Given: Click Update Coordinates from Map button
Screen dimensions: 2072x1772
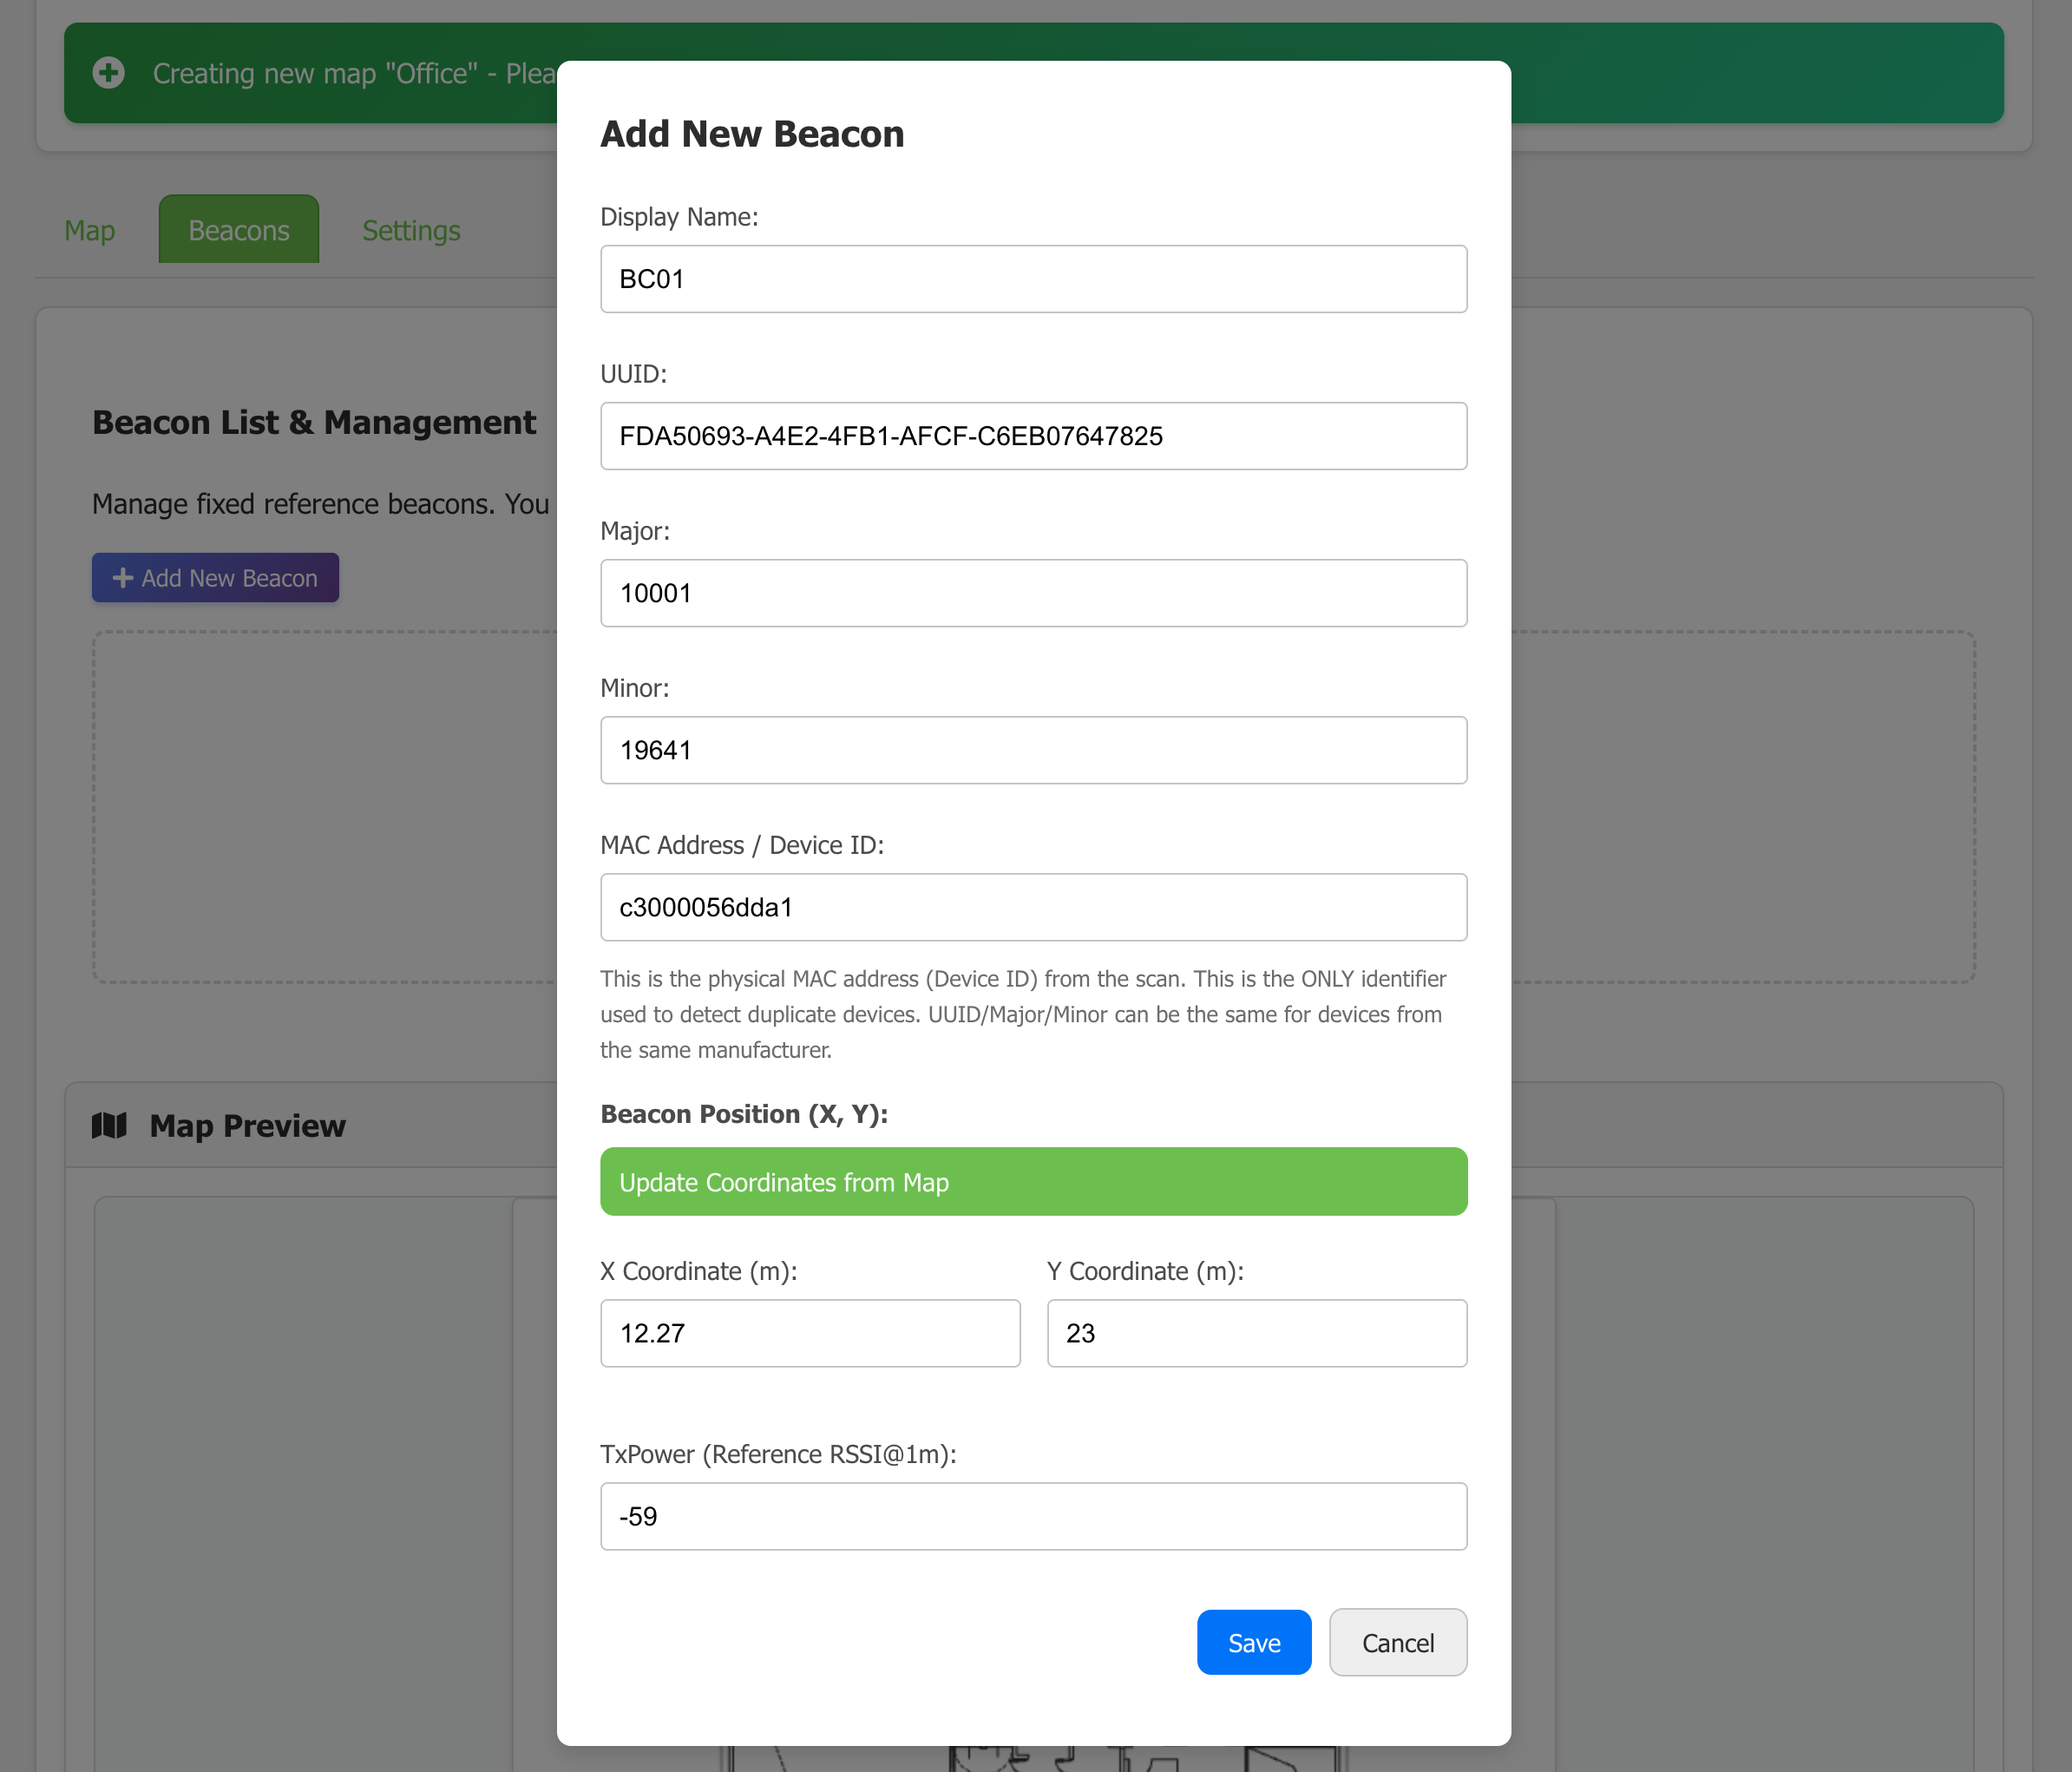Looking at the screenshot, I should tap(1032, 1182).
